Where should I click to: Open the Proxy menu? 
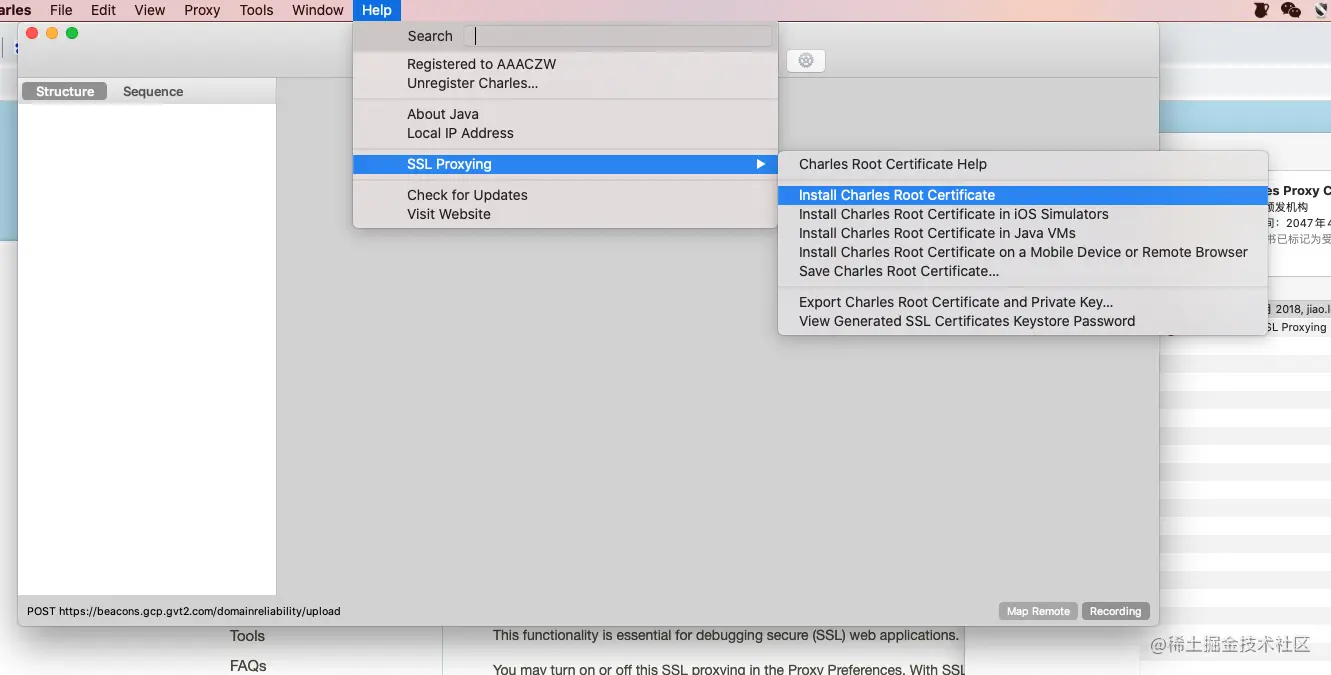[202, 10]
